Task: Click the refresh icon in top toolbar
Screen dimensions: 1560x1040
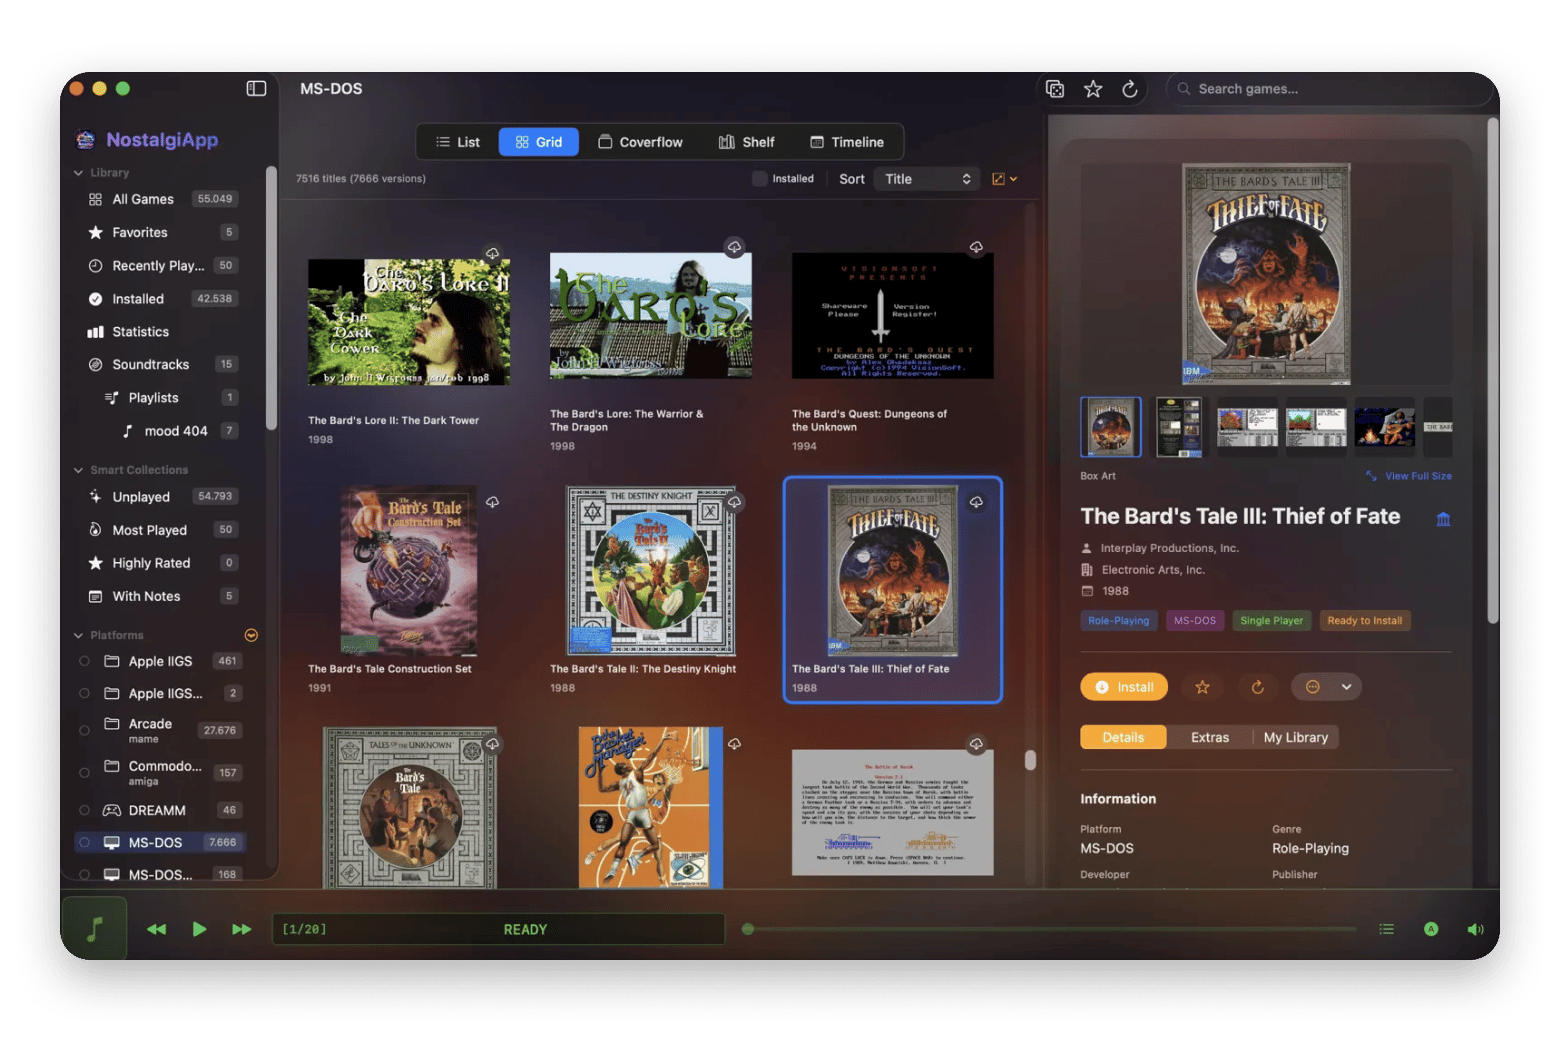Action: 1130,89
